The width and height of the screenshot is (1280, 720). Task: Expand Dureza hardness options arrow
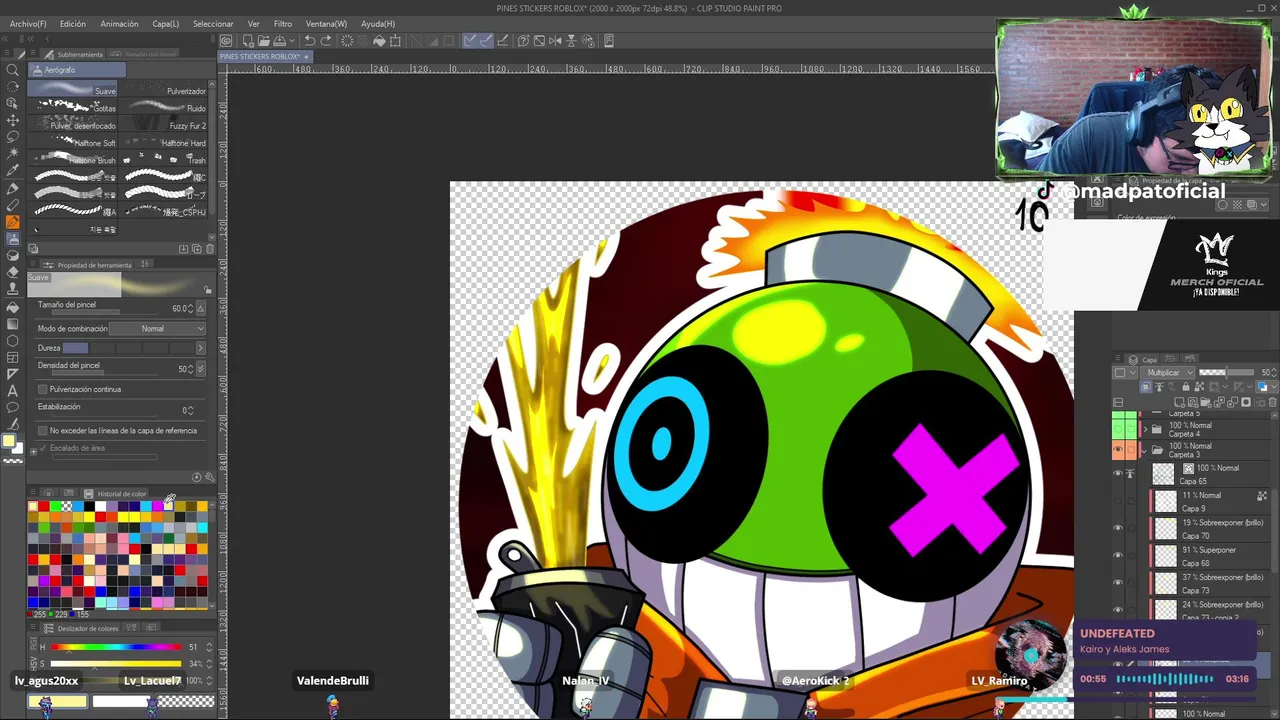click(x=200, y=348)
